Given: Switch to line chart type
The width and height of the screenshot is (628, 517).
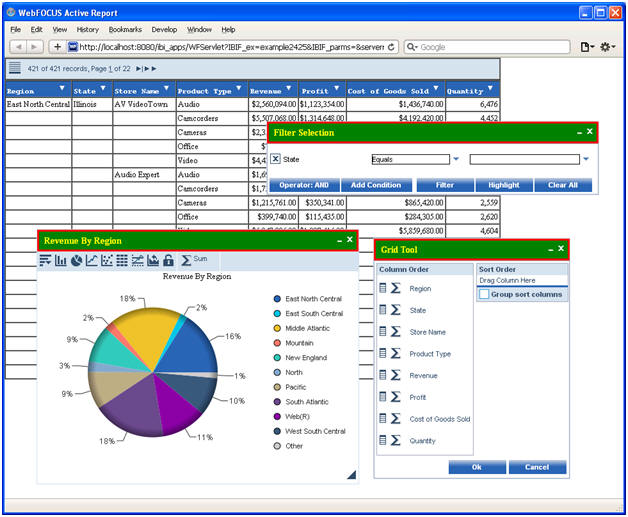Looking at the screenshot, I should (92, 260).
